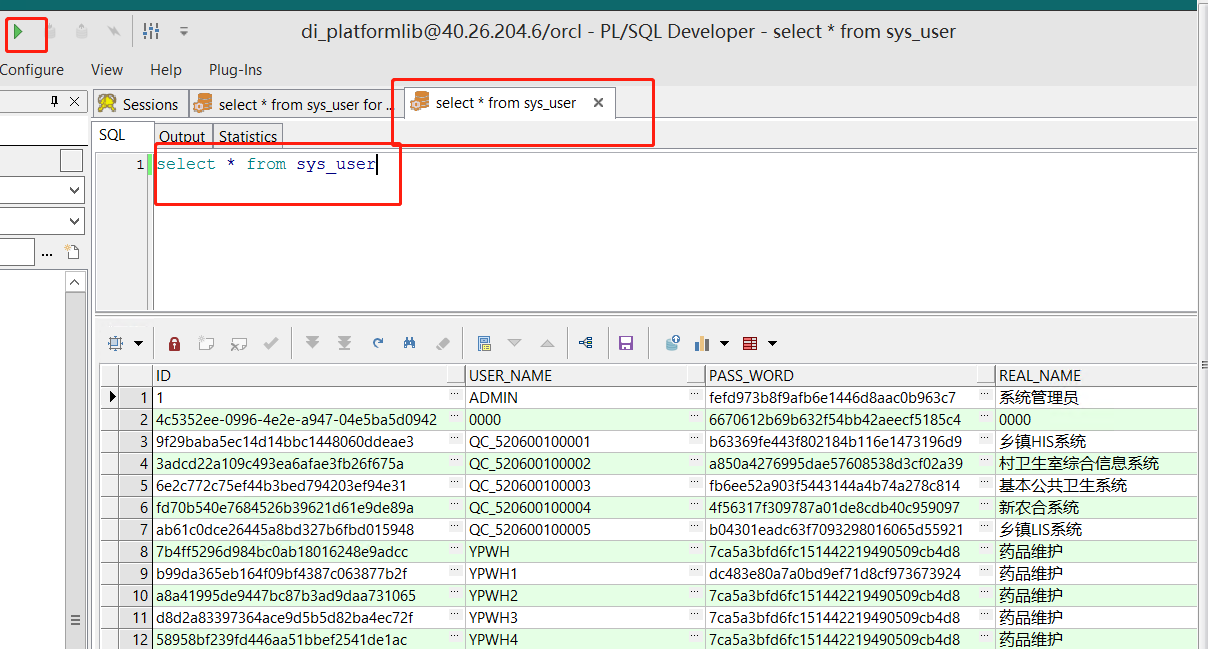Select row number 7 header cell
This screenshot has width=1208, height=649.
137,529
